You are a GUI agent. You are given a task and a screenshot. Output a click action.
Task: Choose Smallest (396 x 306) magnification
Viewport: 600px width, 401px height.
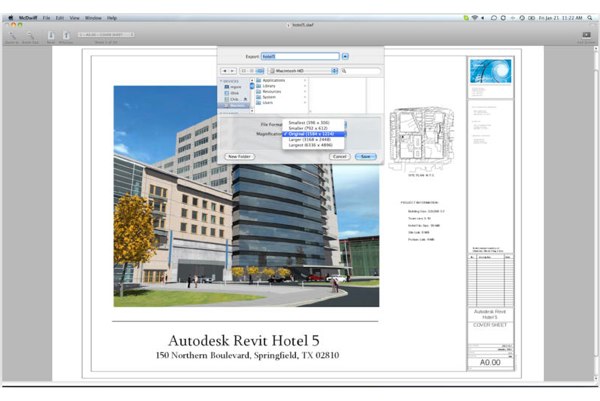point(313,122)
